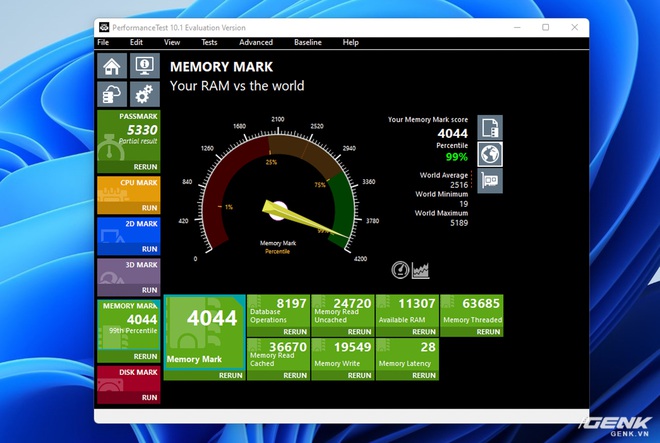
Task: Rerun Memory Mark in the sidebar
Action: tap(145, 356)
